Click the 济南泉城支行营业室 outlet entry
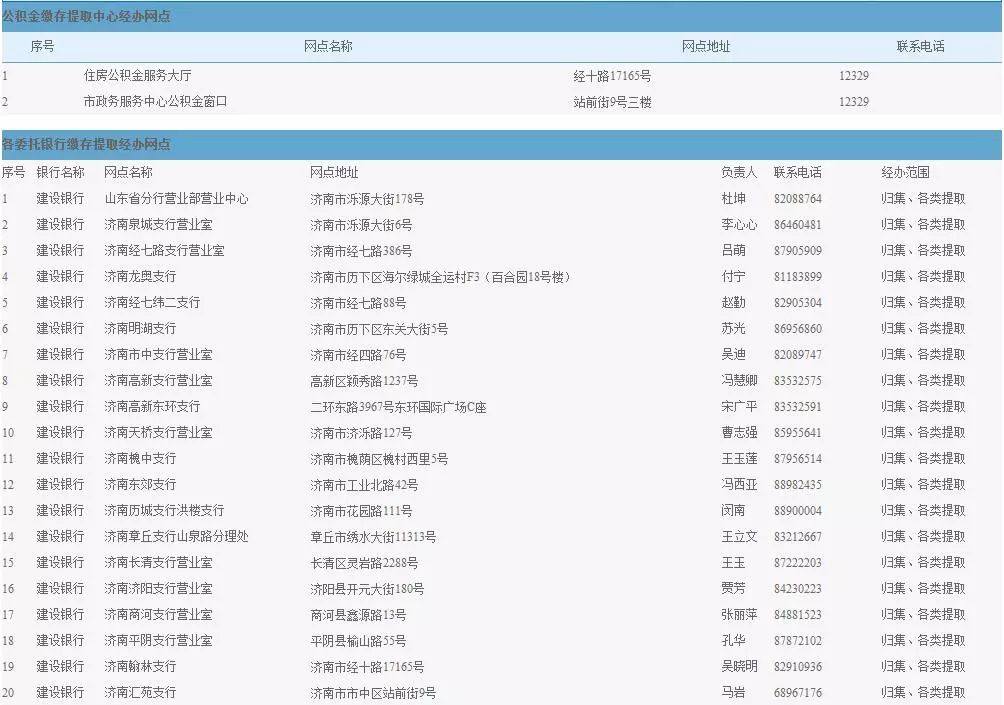 pyautogui.click(x=159, y=224)
